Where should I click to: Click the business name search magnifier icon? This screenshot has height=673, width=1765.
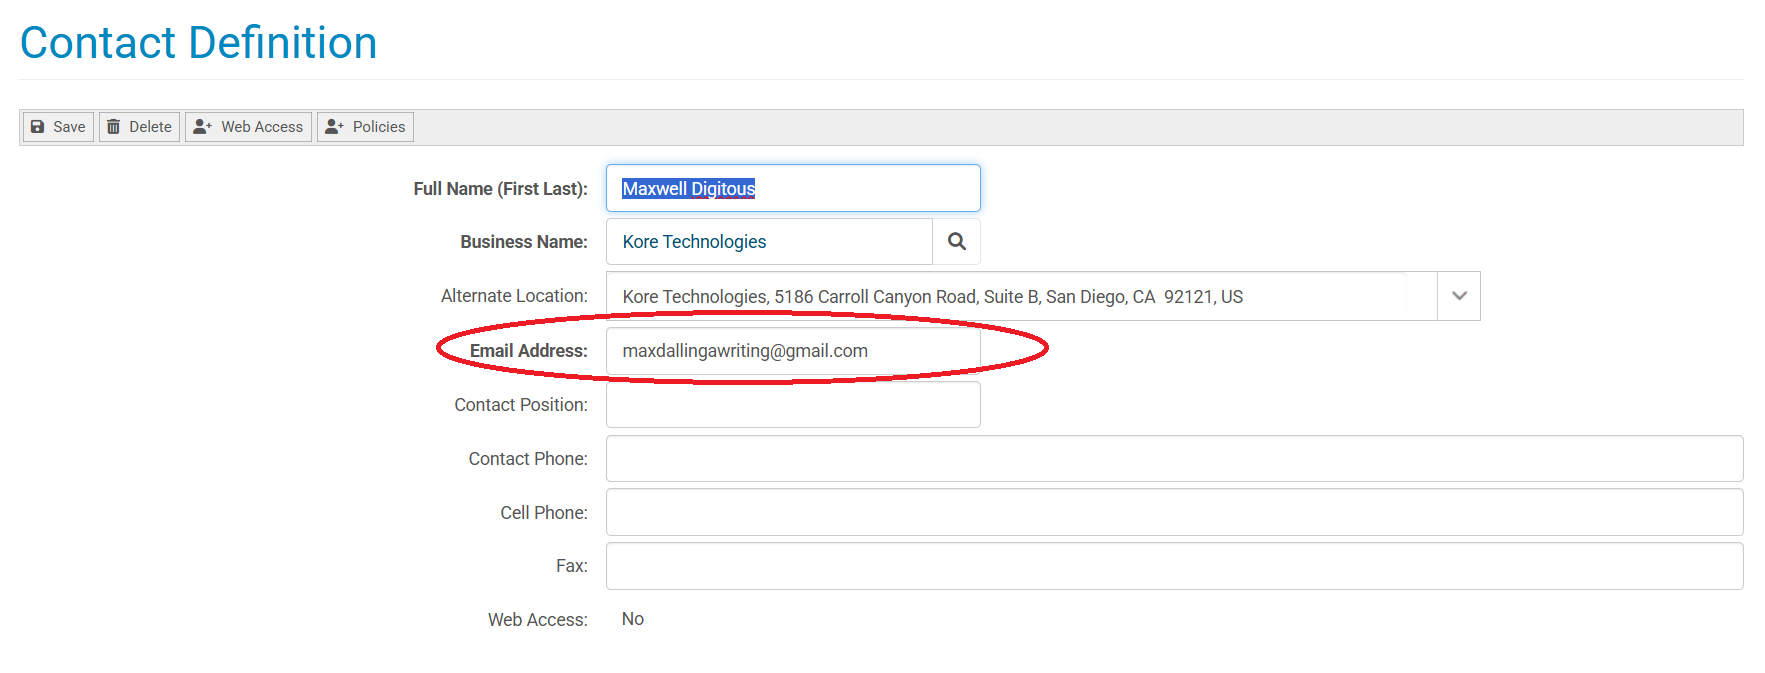click(956, 242)
